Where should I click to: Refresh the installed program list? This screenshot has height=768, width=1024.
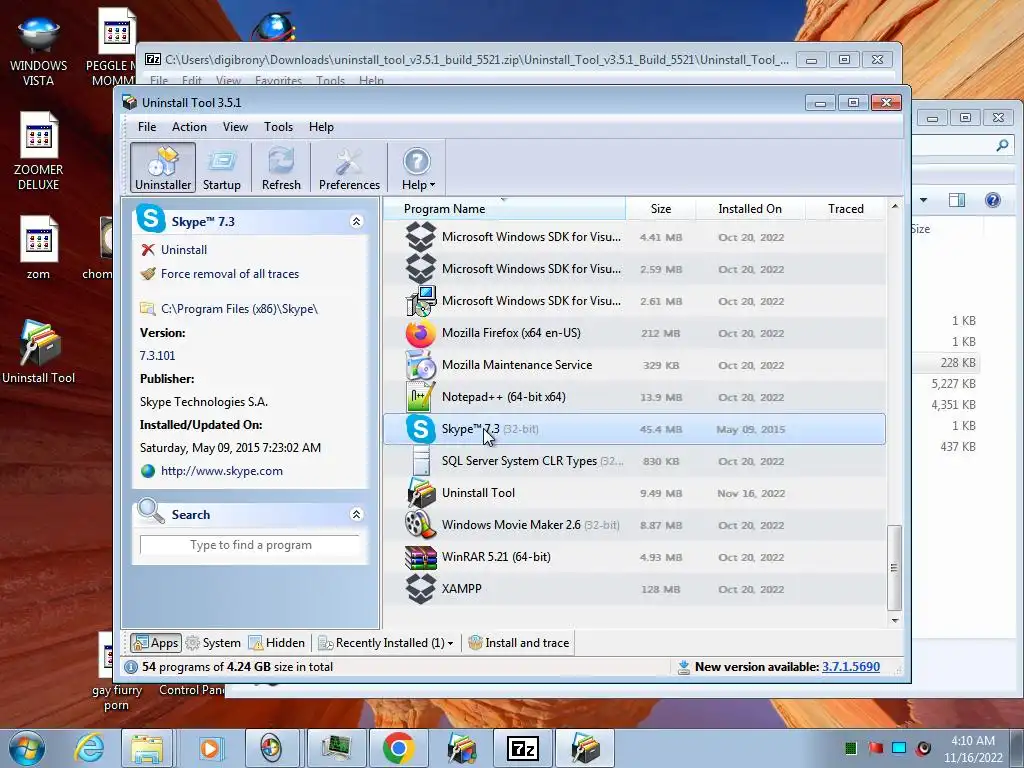click(281, 168)
